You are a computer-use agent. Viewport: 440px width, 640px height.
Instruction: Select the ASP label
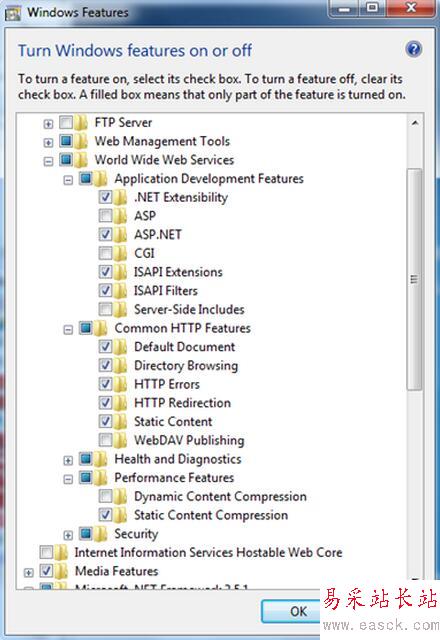145,216
